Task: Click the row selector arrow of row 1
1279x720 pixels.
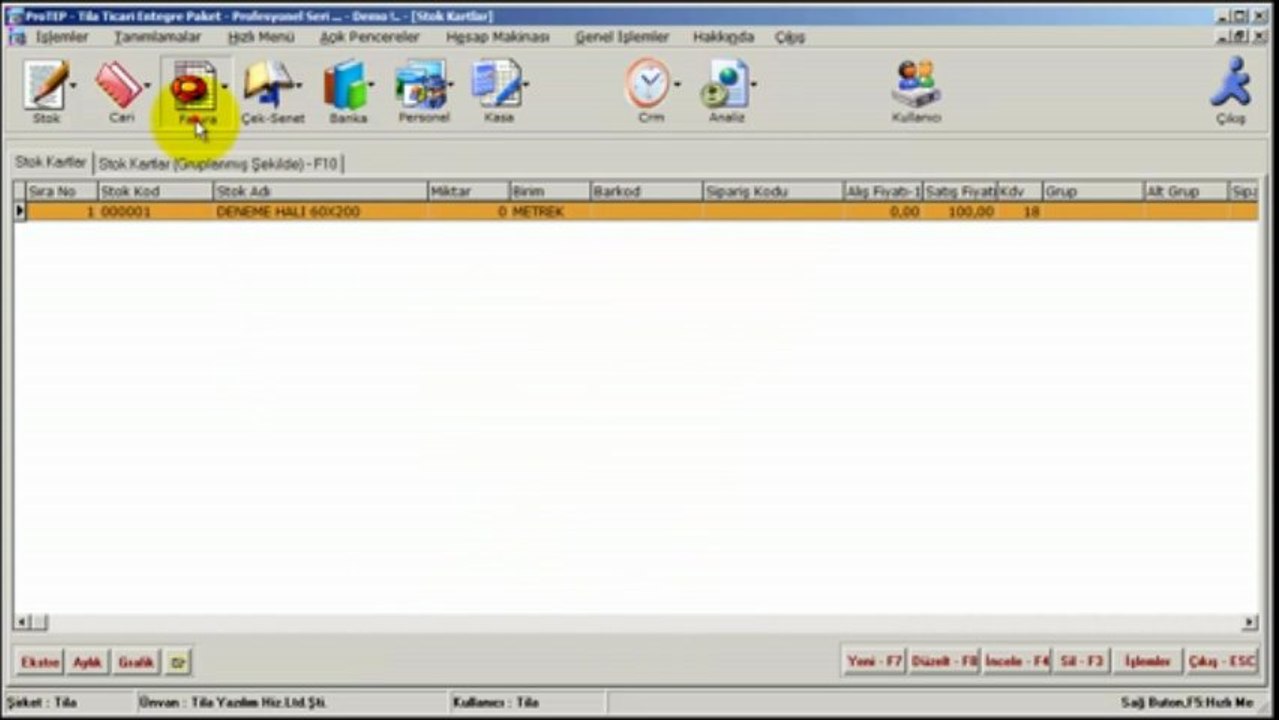Action: click(x=19, y=212)
